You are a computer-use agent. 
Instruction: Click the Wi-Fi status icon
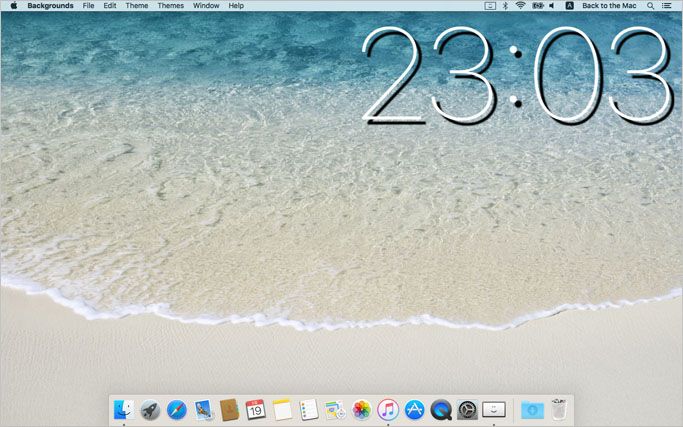520,6
